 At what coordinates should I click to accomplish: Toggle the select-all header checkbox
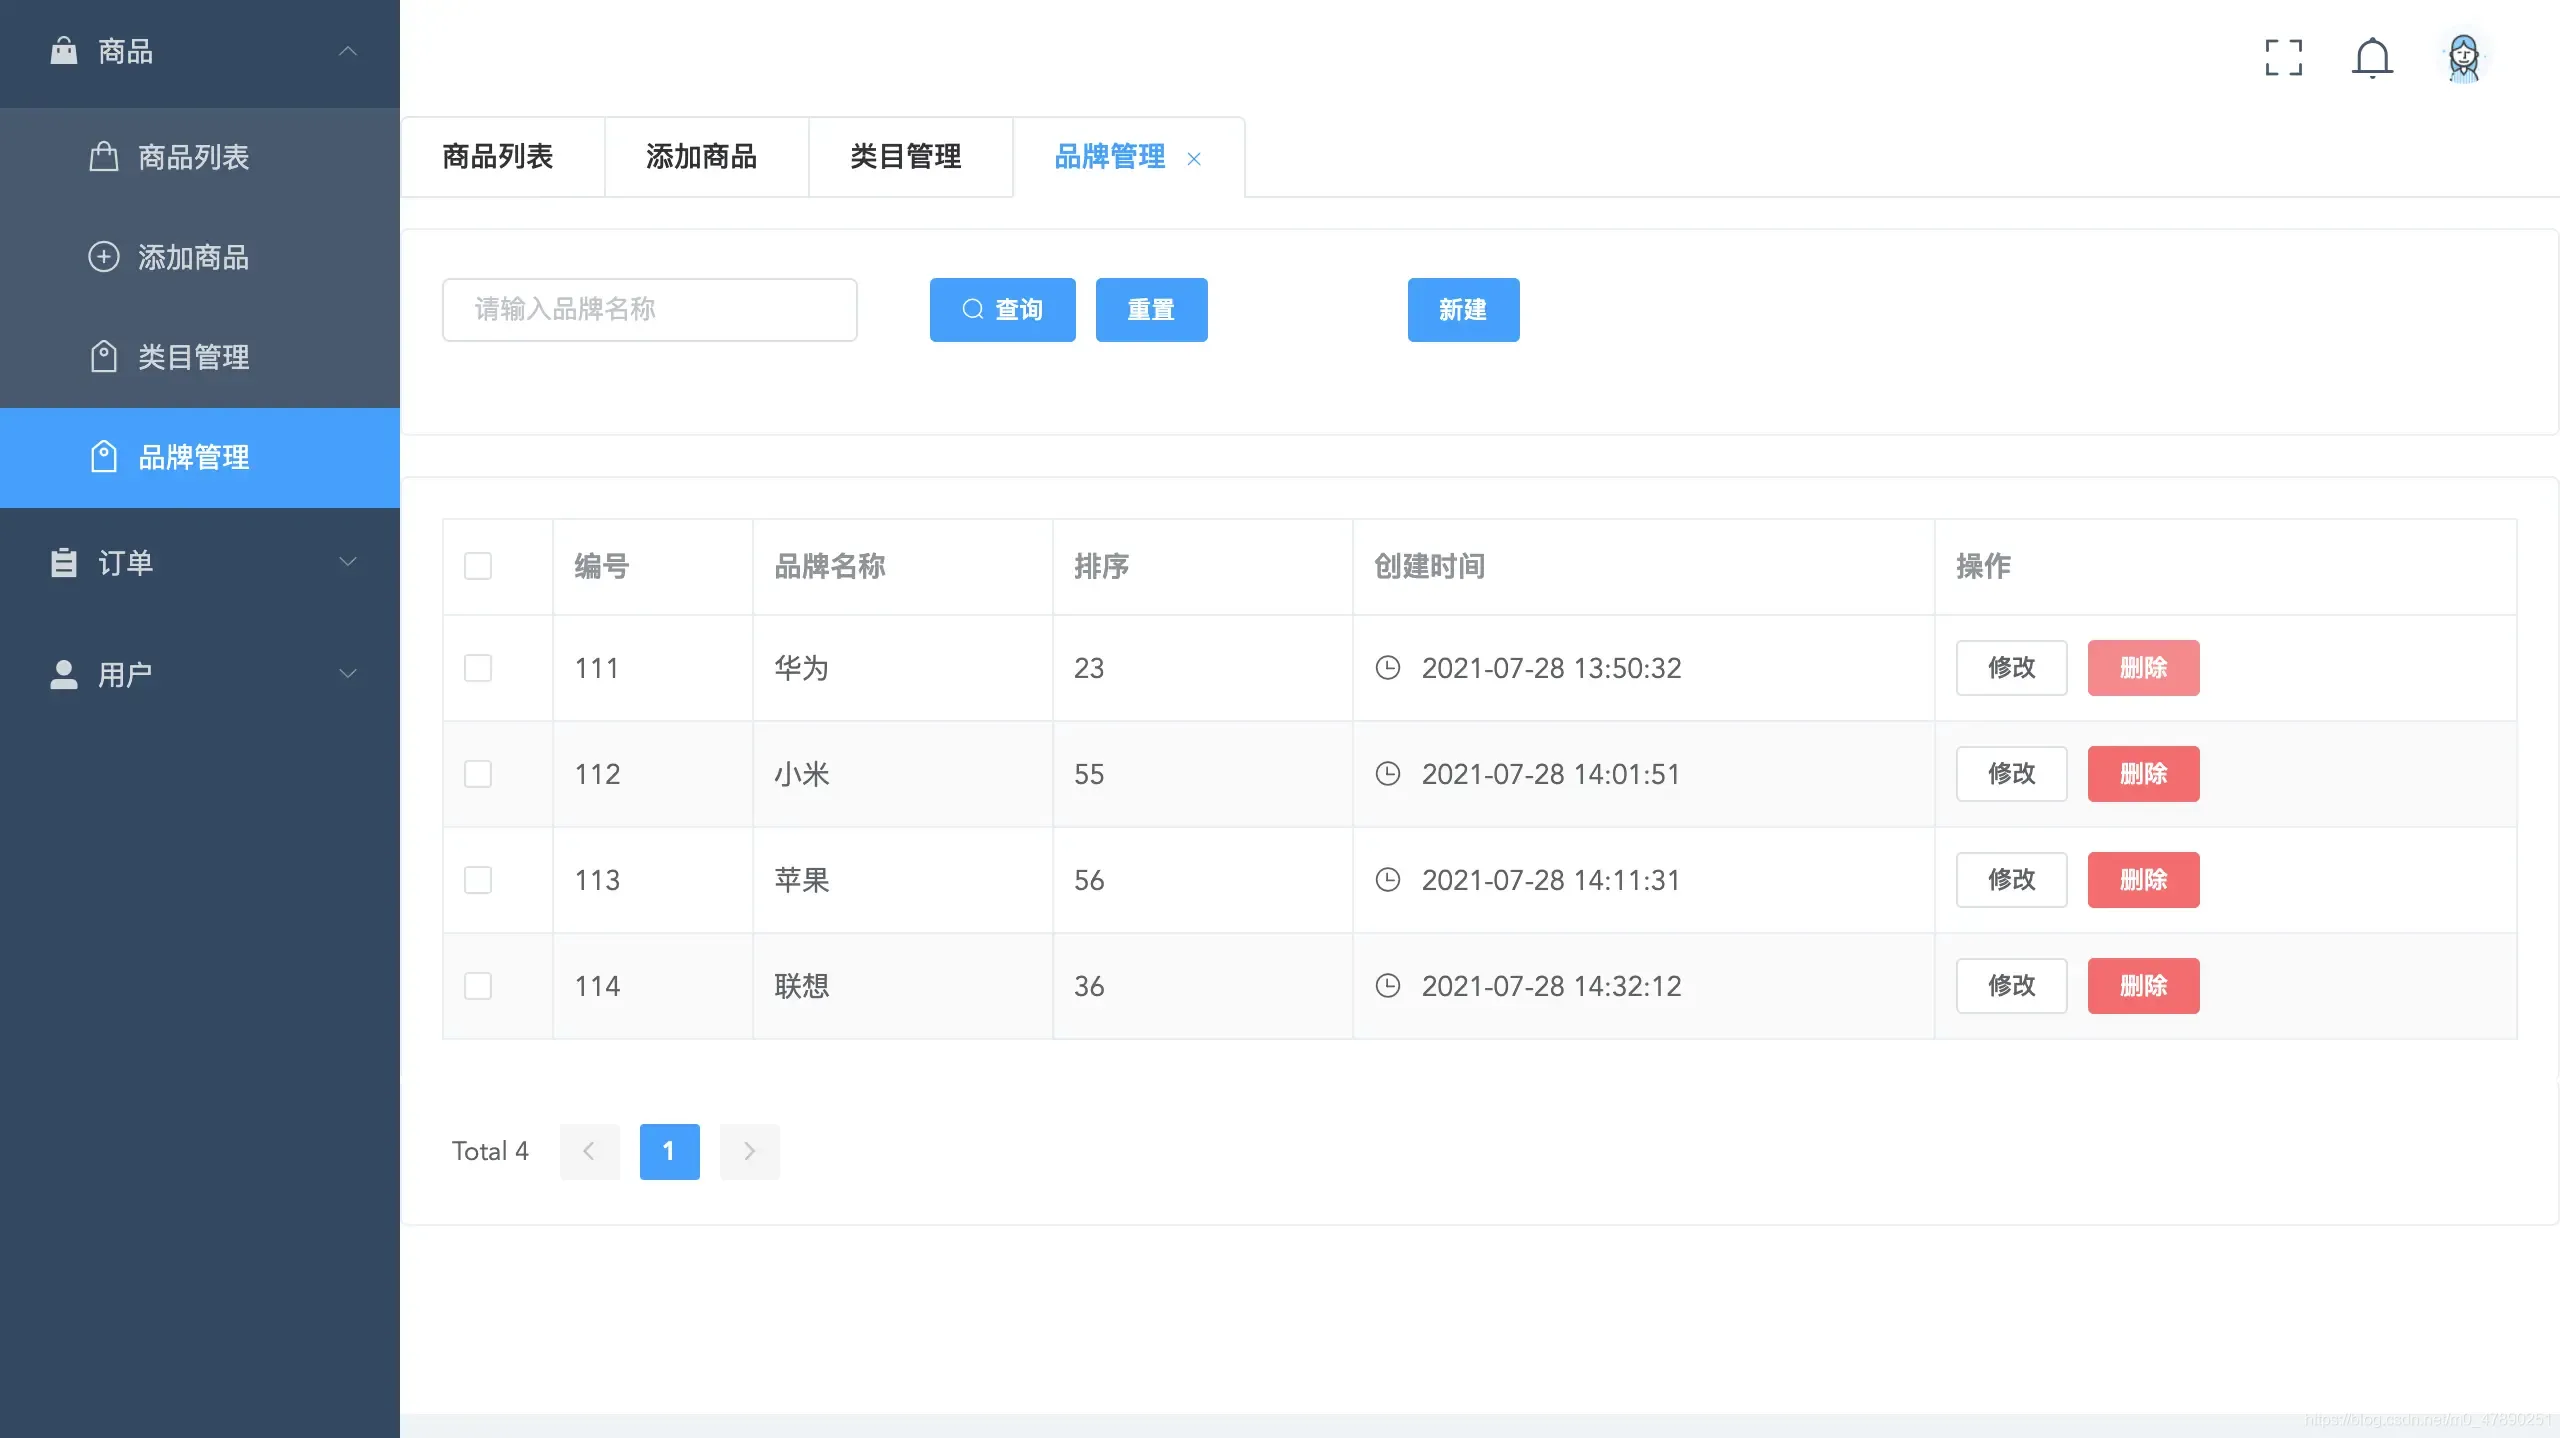click(478, 566)
